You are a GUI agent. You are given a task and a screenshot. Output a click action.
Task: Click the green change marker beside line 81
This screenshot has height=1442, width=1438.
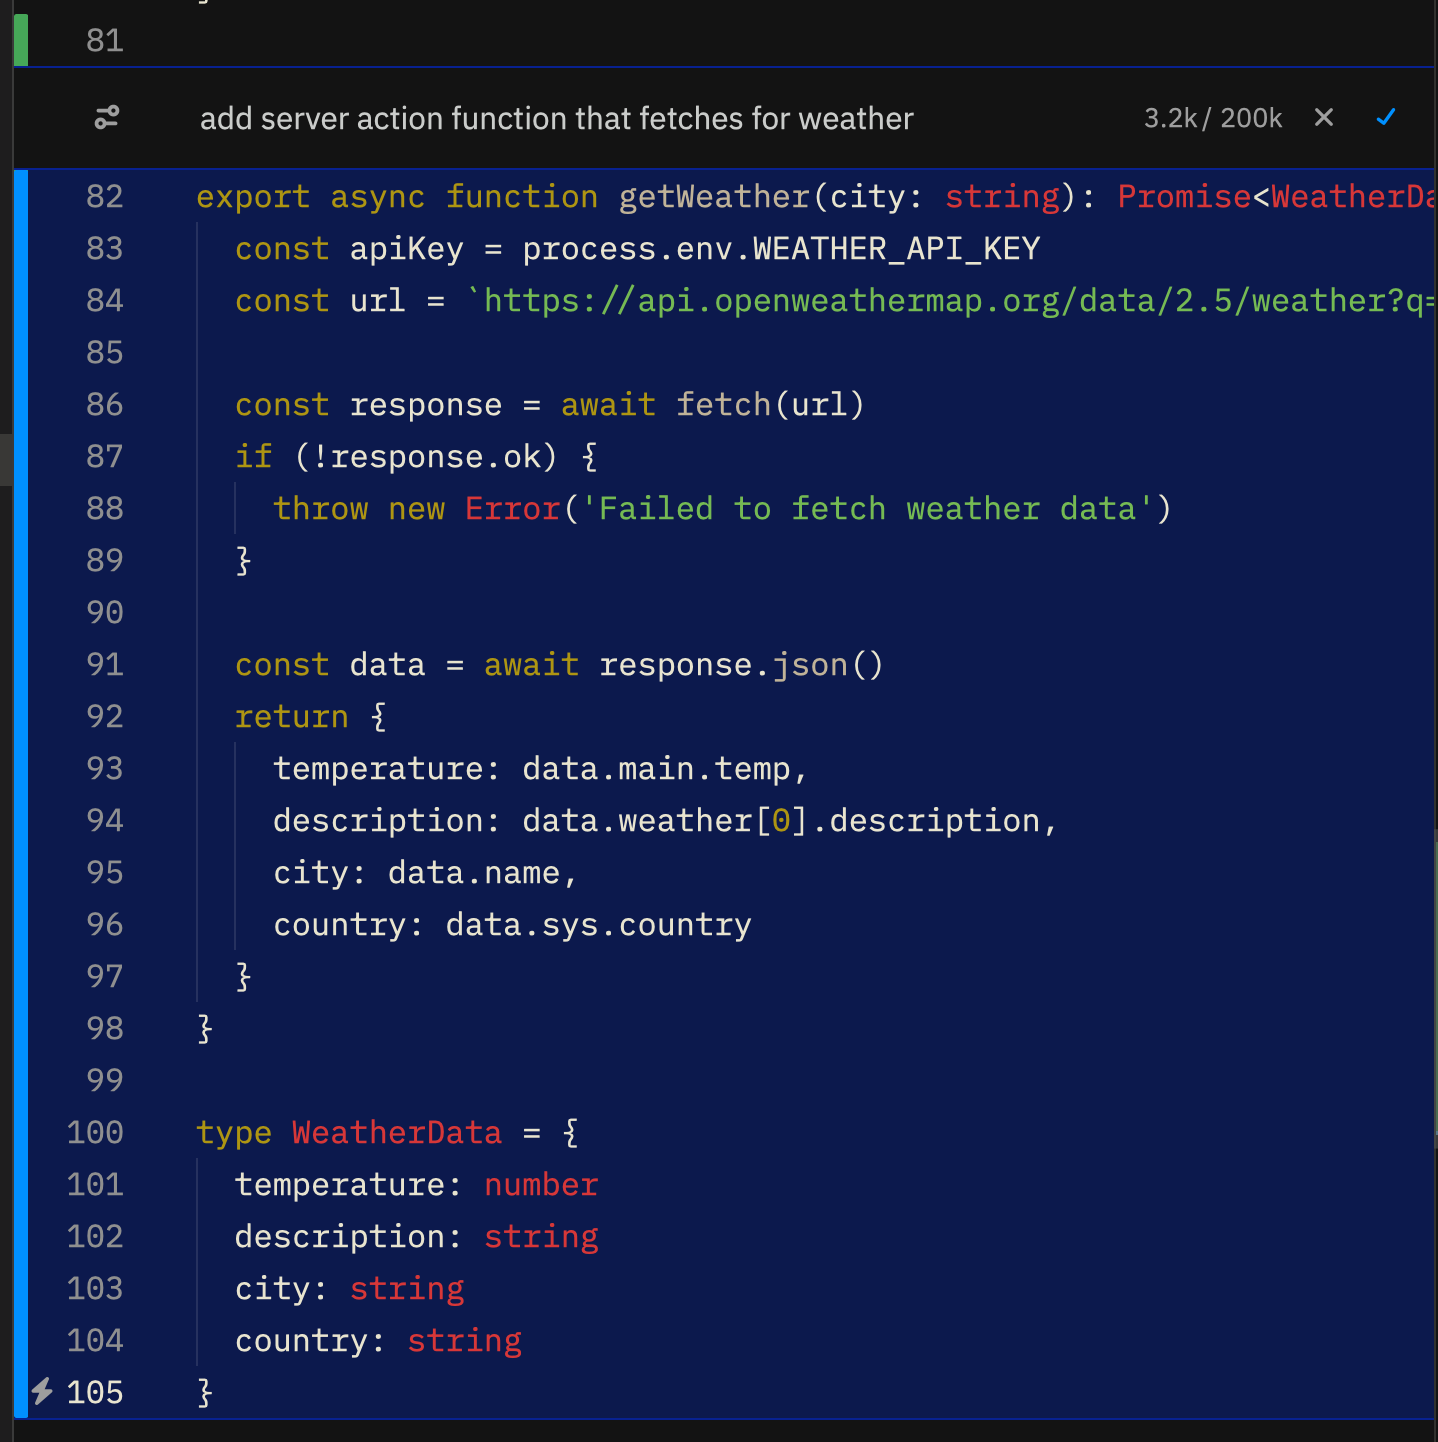[x=21, y=40]
